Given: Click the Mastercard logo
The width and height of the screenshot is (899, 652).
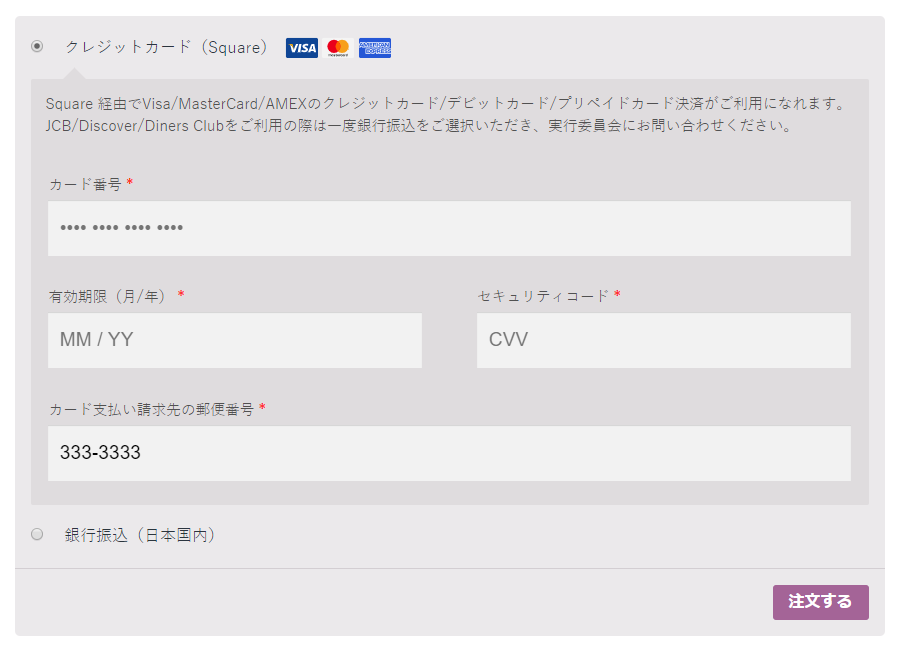Looking at the screenshot, I should coord(338,48).
